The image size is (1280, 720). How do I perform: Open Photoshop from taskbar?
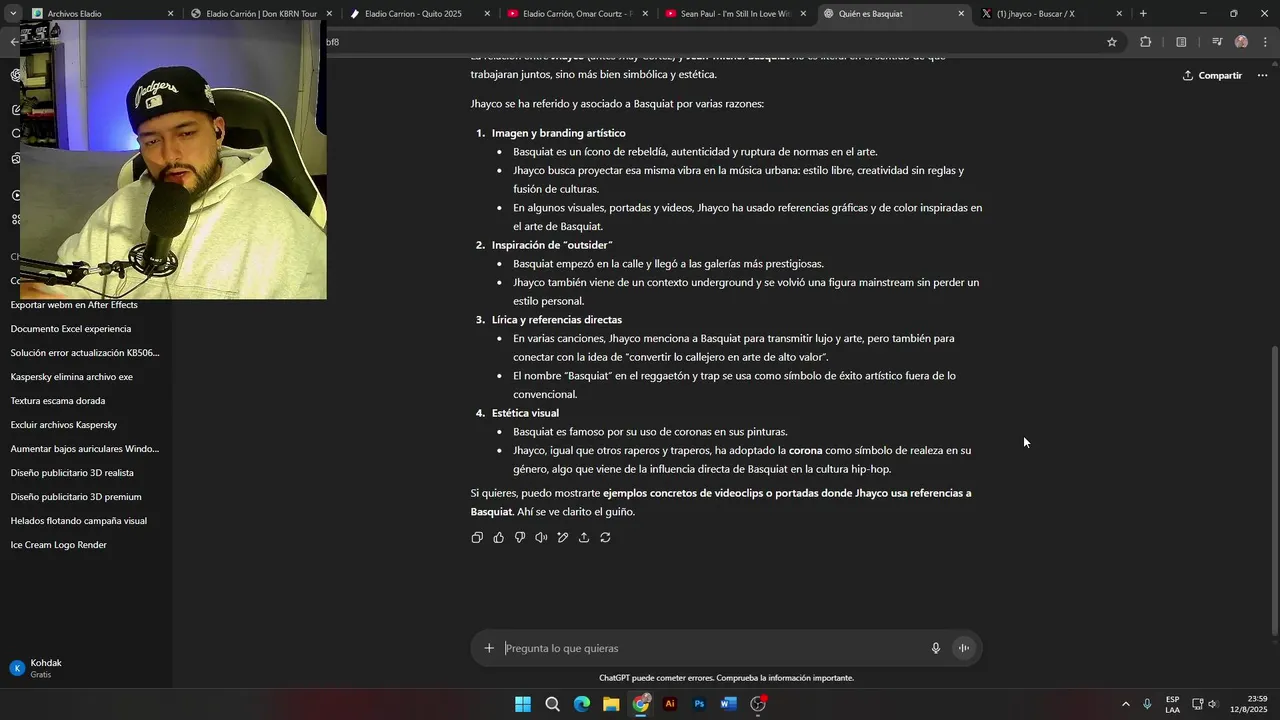[699, 704]
